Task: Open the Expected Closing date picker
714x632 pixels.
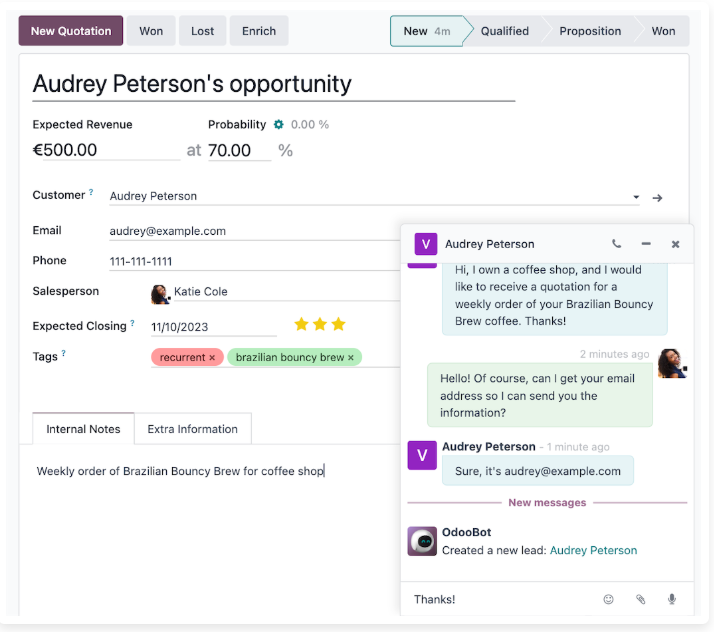Action: tap(212, 327)
